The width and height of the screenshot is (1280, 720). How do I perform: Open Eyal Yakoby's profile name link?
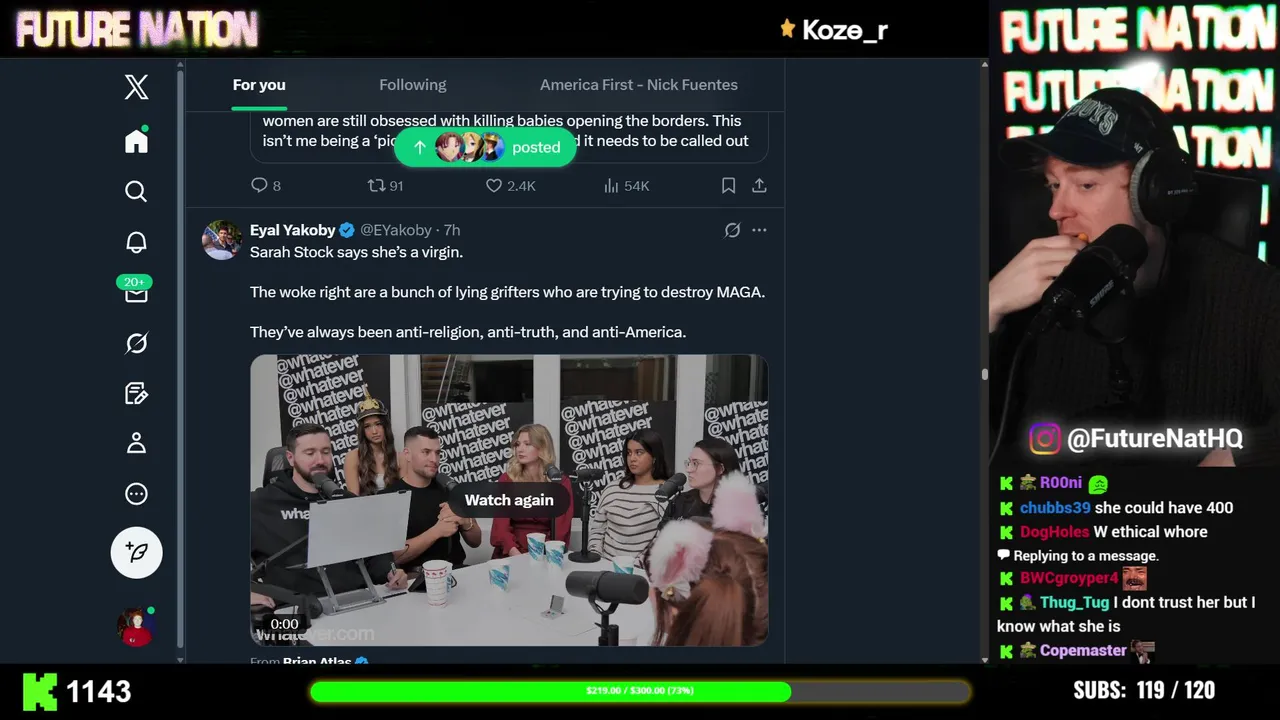click(293, 230)
